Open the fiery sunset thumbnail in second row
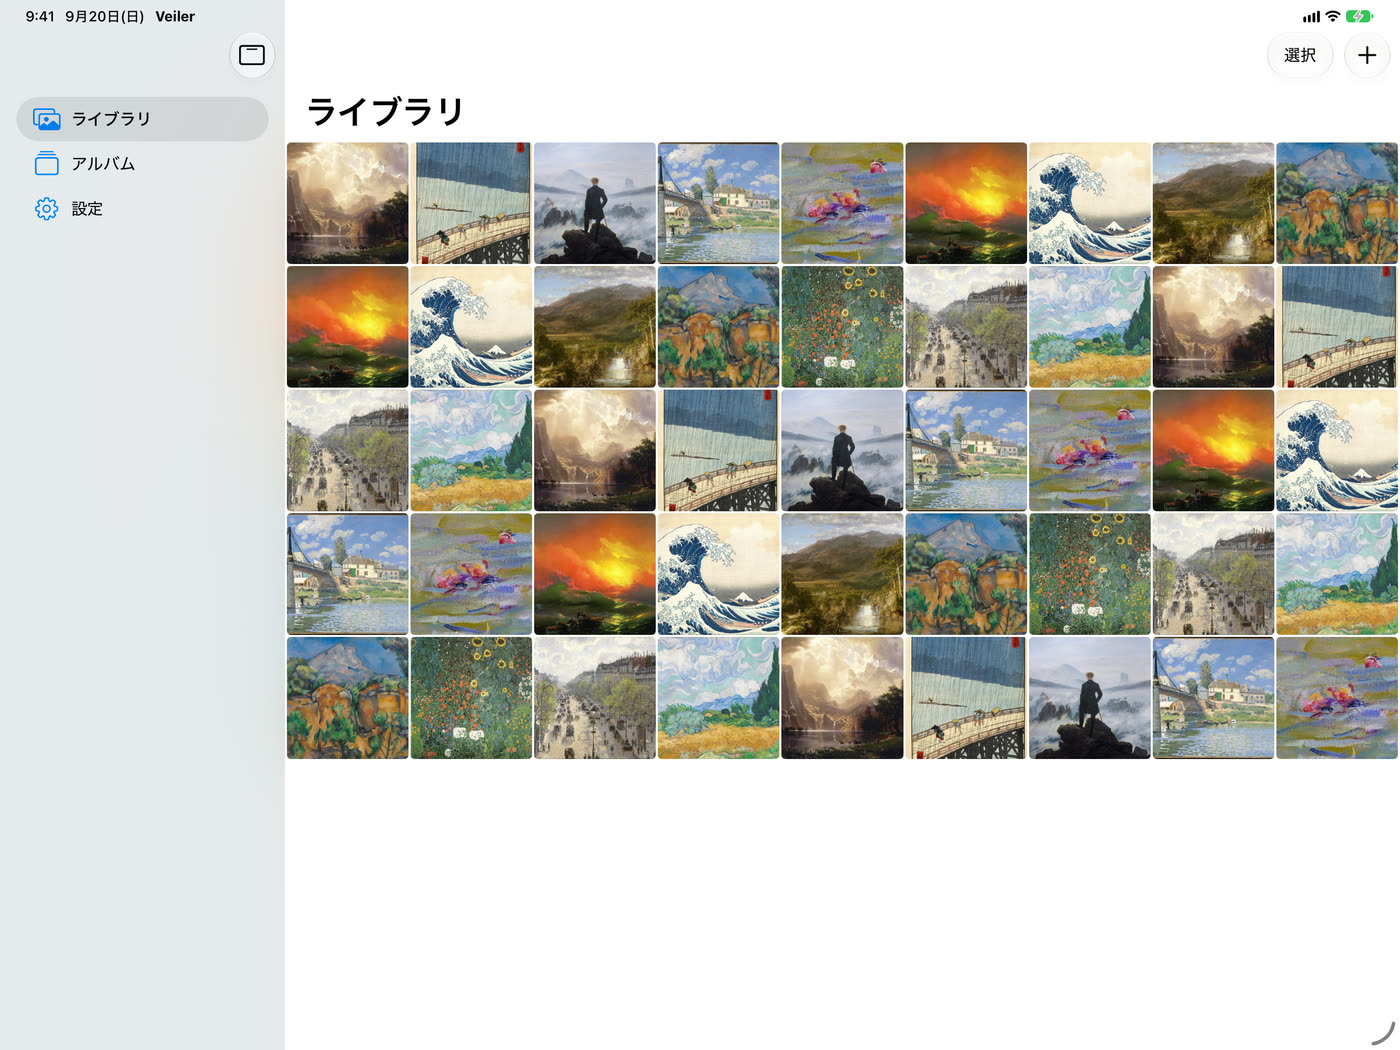This screenshot has height=1050, width=1400. click(x=348, y=327)
